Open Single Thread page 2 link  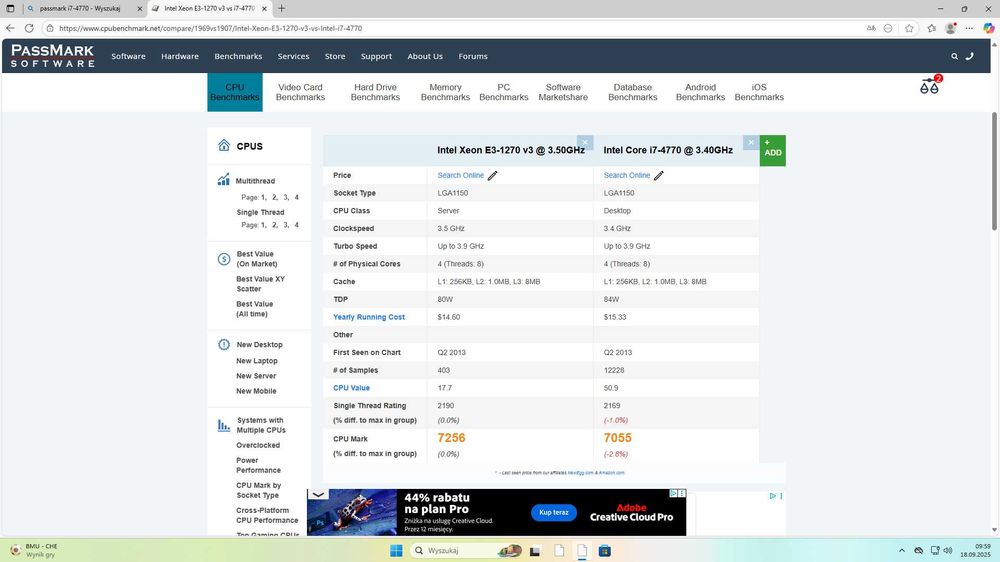tap(274, 225)
